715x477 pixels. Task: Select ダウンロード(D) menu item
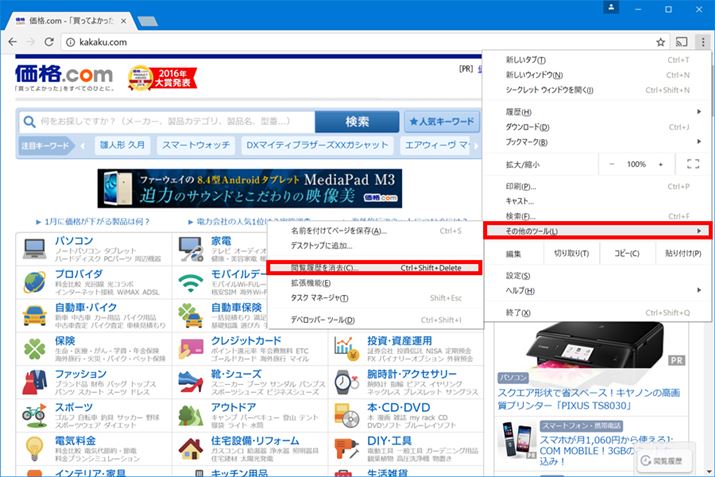coord(597,127)
